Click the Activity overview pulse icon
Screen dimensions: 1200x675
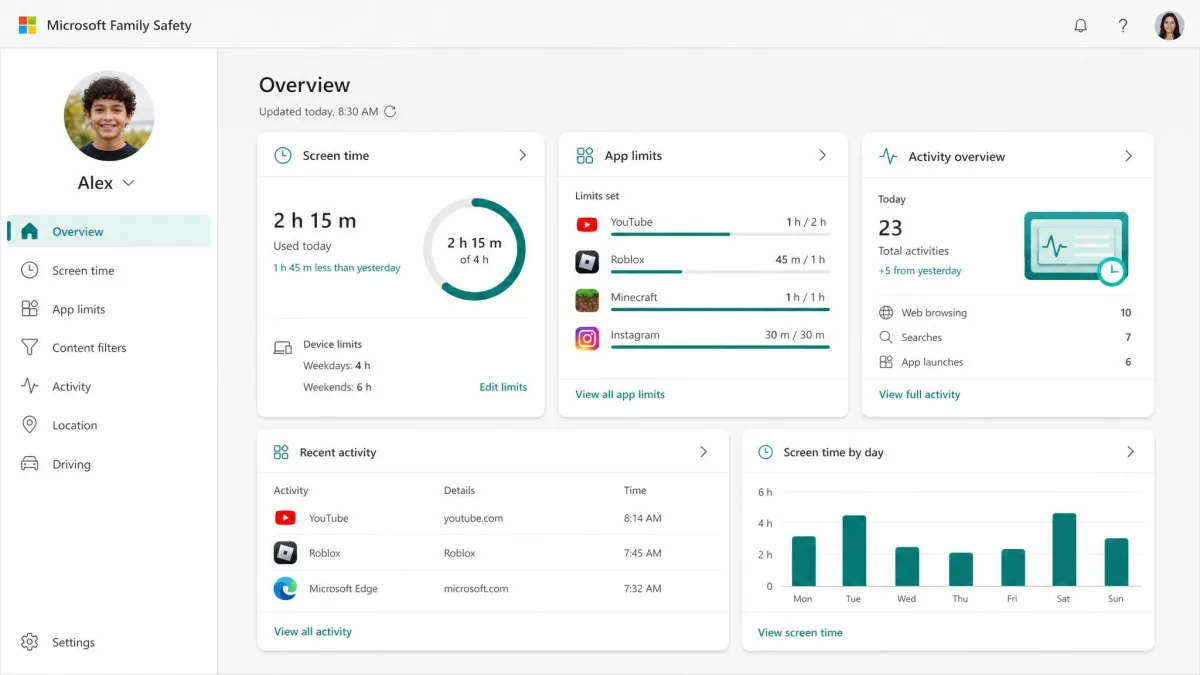coord(888,156)
